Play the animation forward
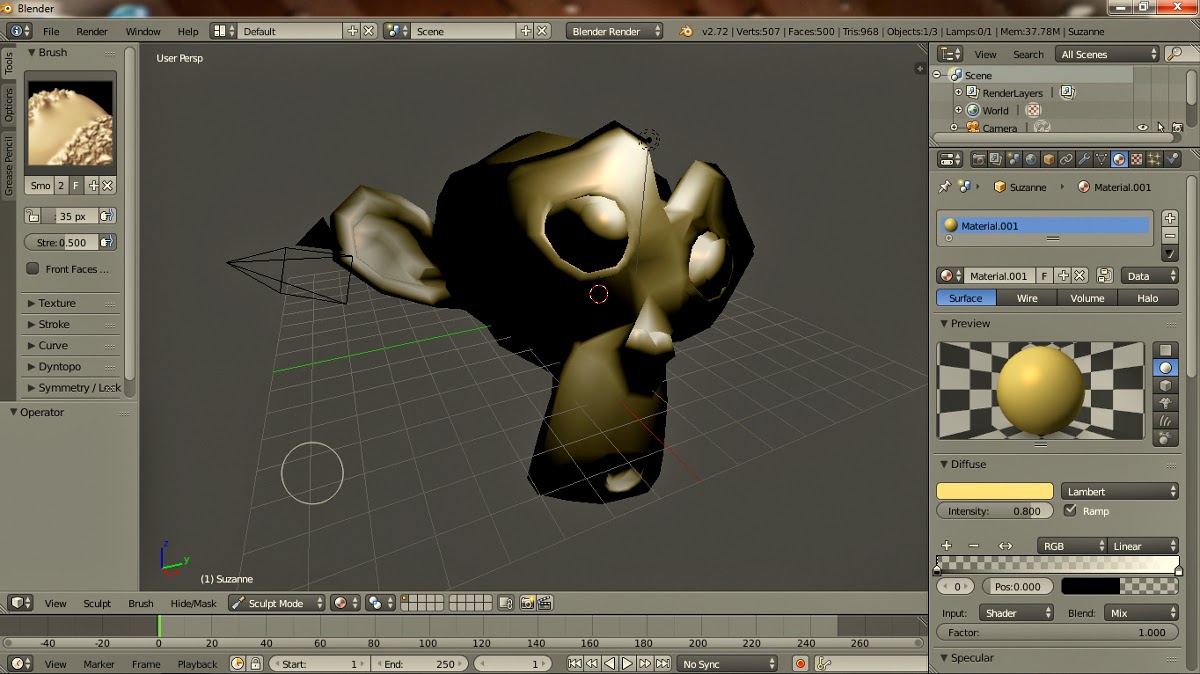This screenshot has height=674, width=1200. tap(627, 664)
